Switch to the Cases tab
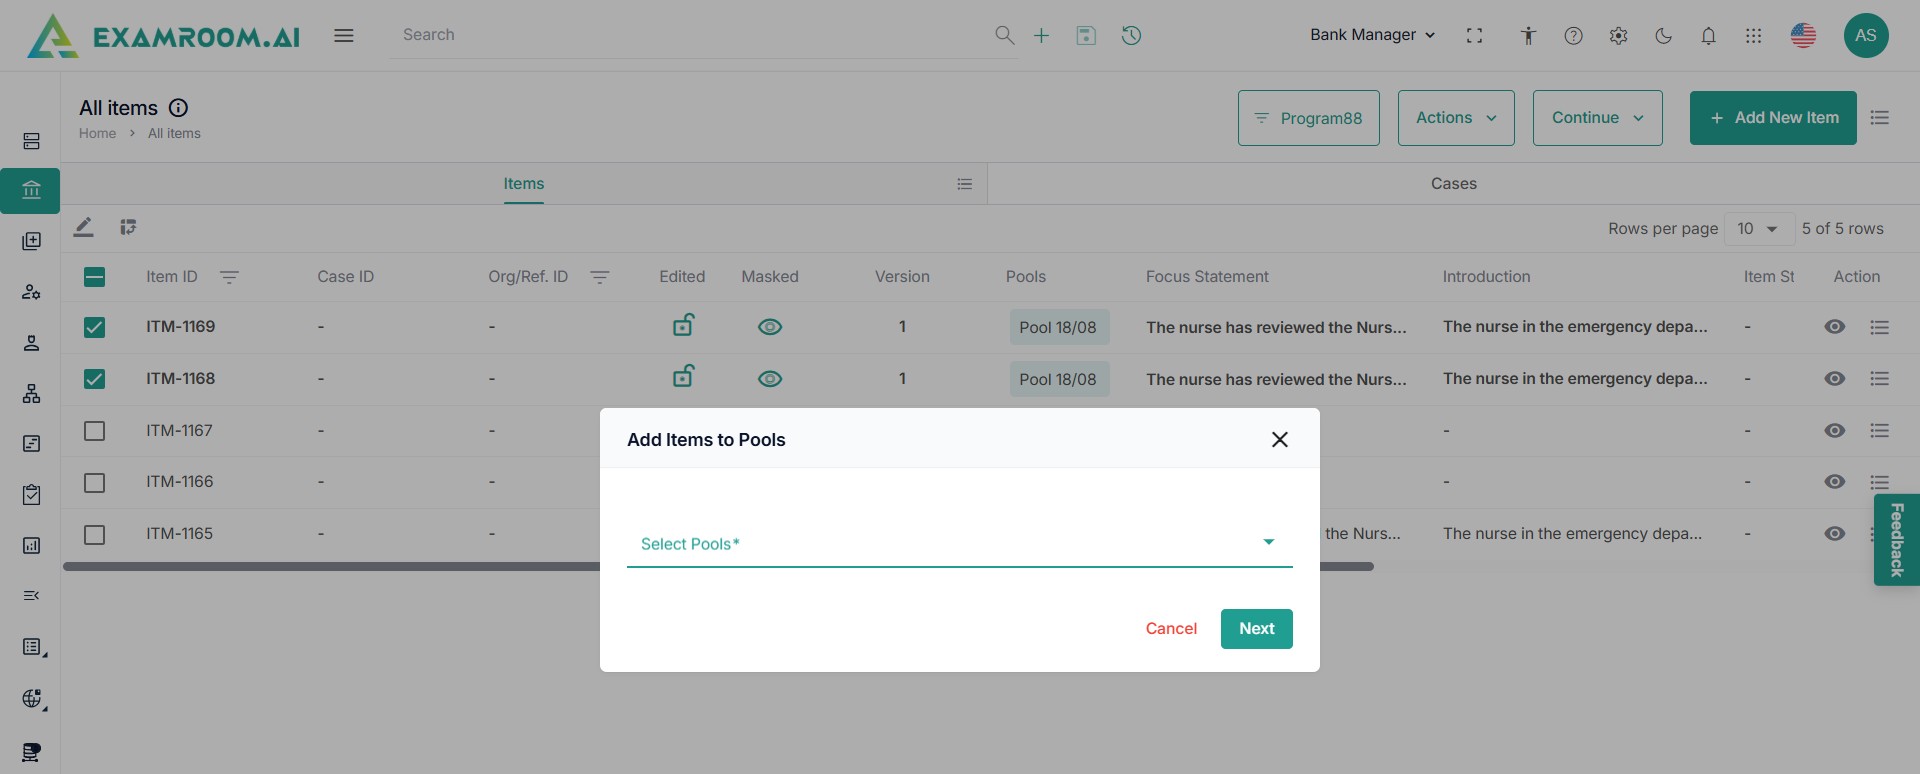The height and width of the screenshot is (774, 1920). [x=1453, y=184]
